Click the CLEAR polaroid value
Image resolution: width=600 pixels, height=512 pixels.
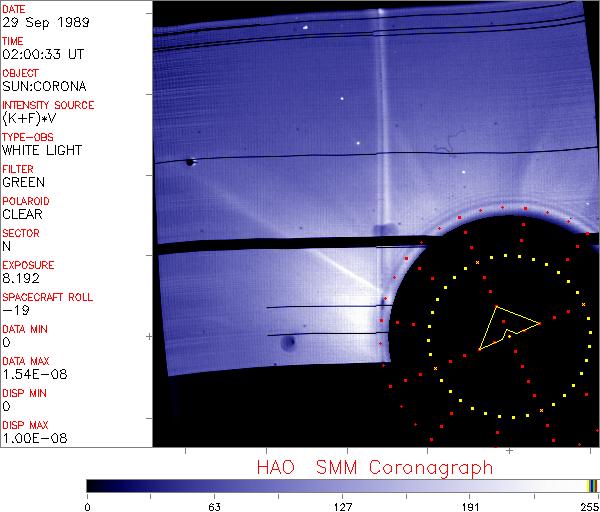click(x=22, y=214)
